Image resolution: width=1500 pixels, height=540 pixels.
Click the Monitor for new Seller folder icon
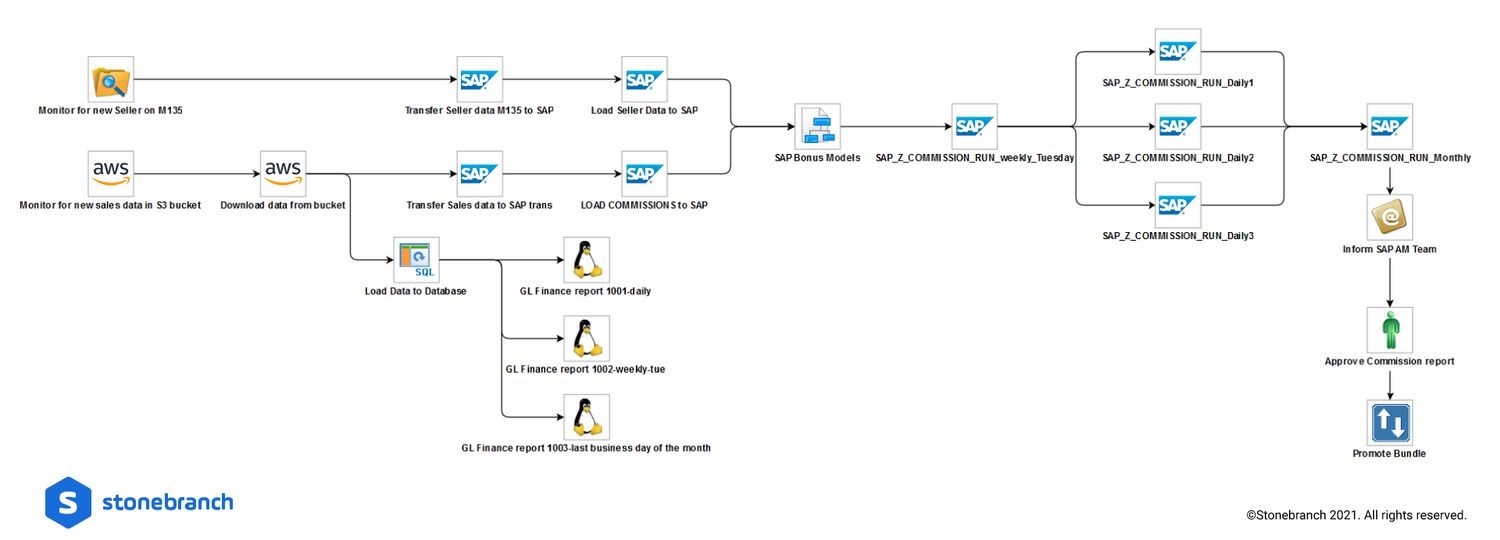110,79
